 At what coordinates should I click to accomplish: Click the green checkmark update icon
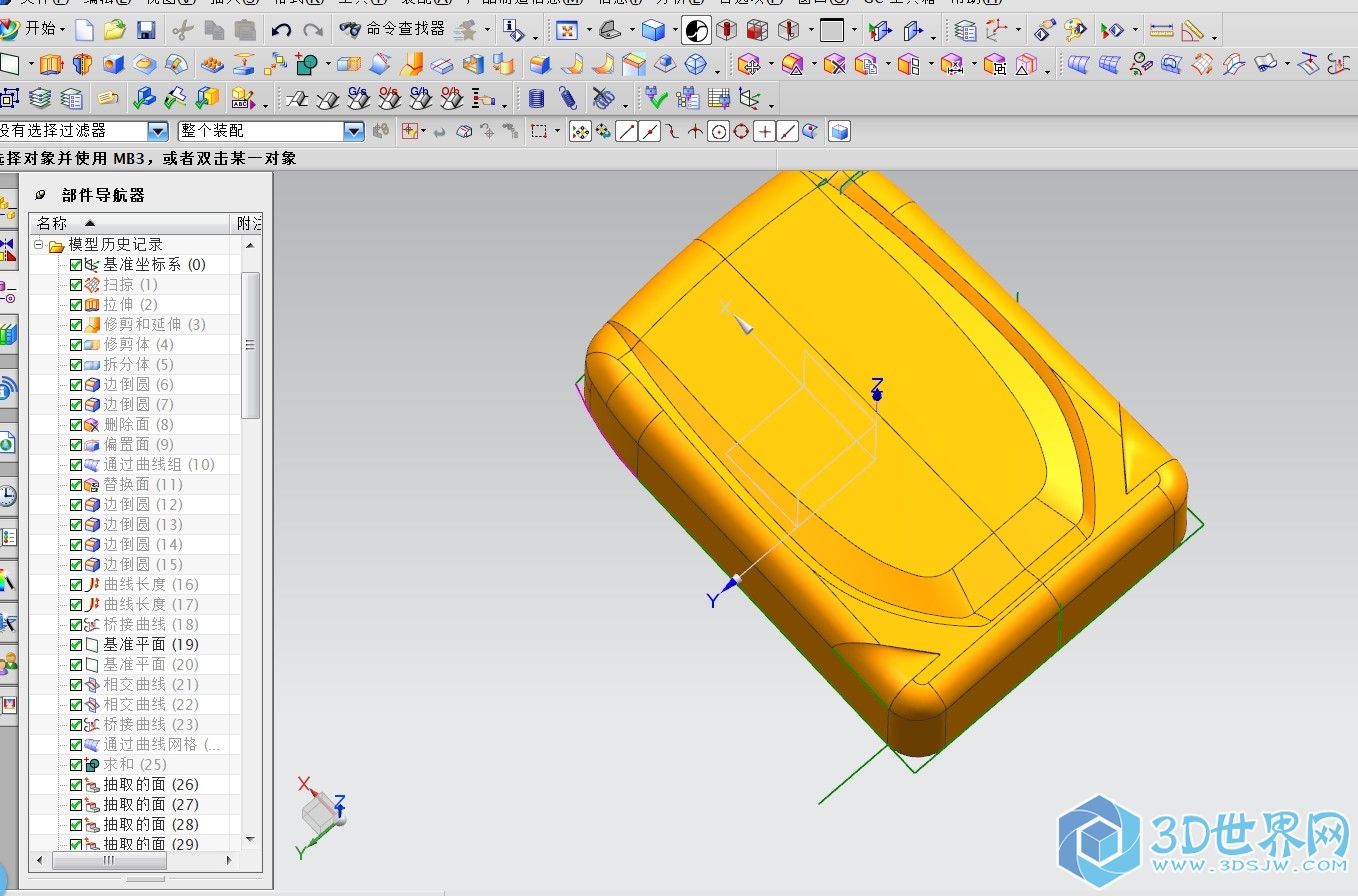(656, 98)
